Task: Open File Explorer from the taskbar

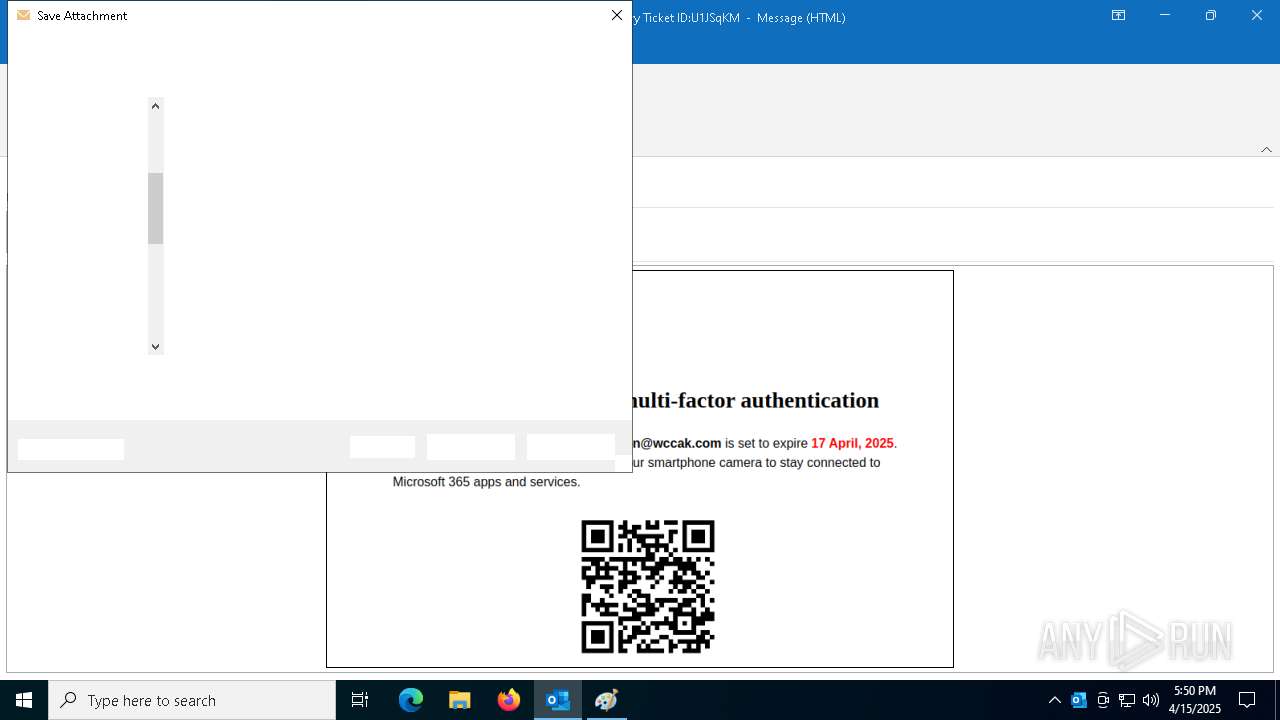Action: click(459, 700)
